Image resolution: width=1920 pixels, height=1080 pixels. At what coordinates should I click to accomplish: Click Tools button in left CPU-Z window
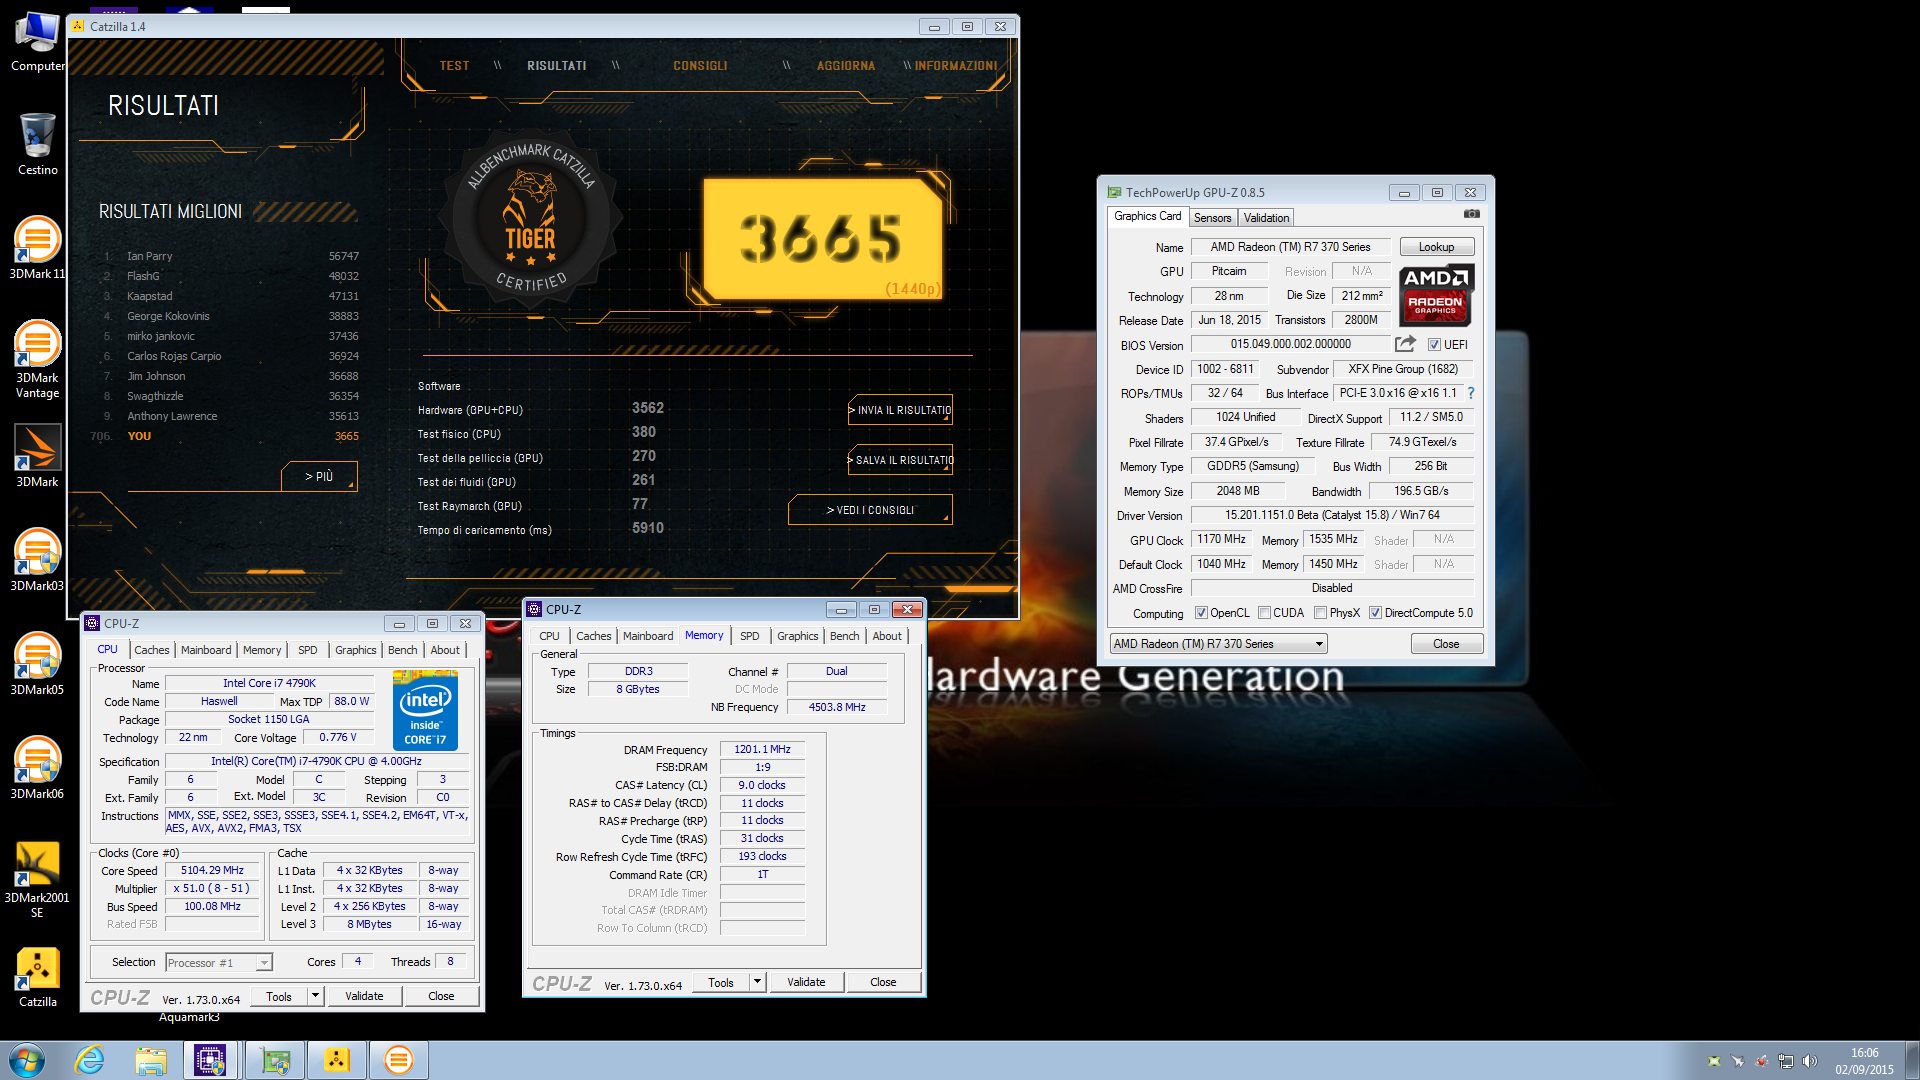279,996
